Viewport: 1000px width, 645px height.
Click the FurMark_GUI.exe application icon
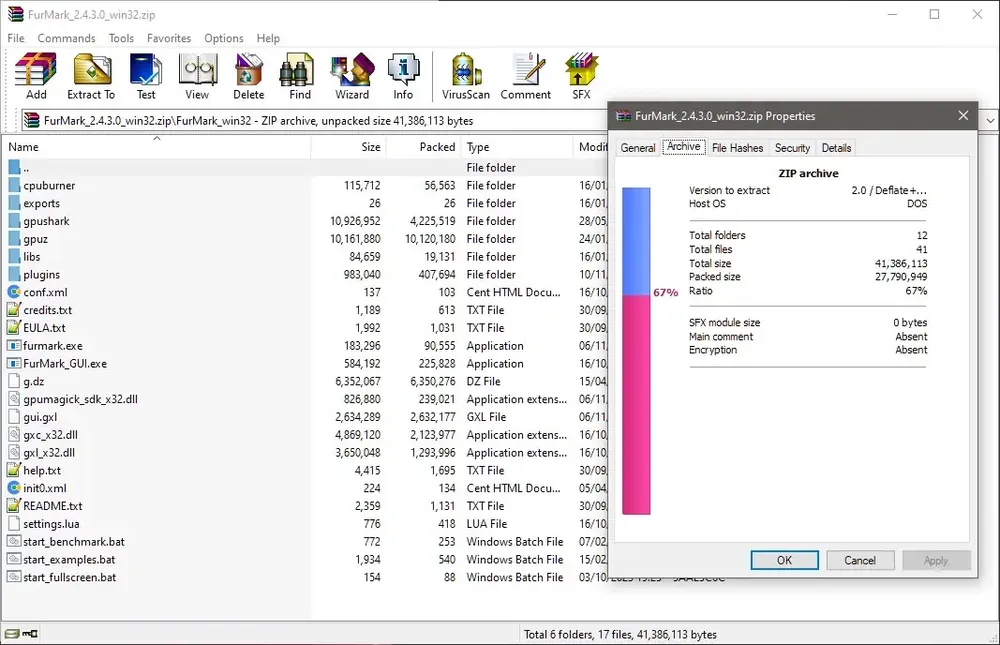tap(14, 364)
